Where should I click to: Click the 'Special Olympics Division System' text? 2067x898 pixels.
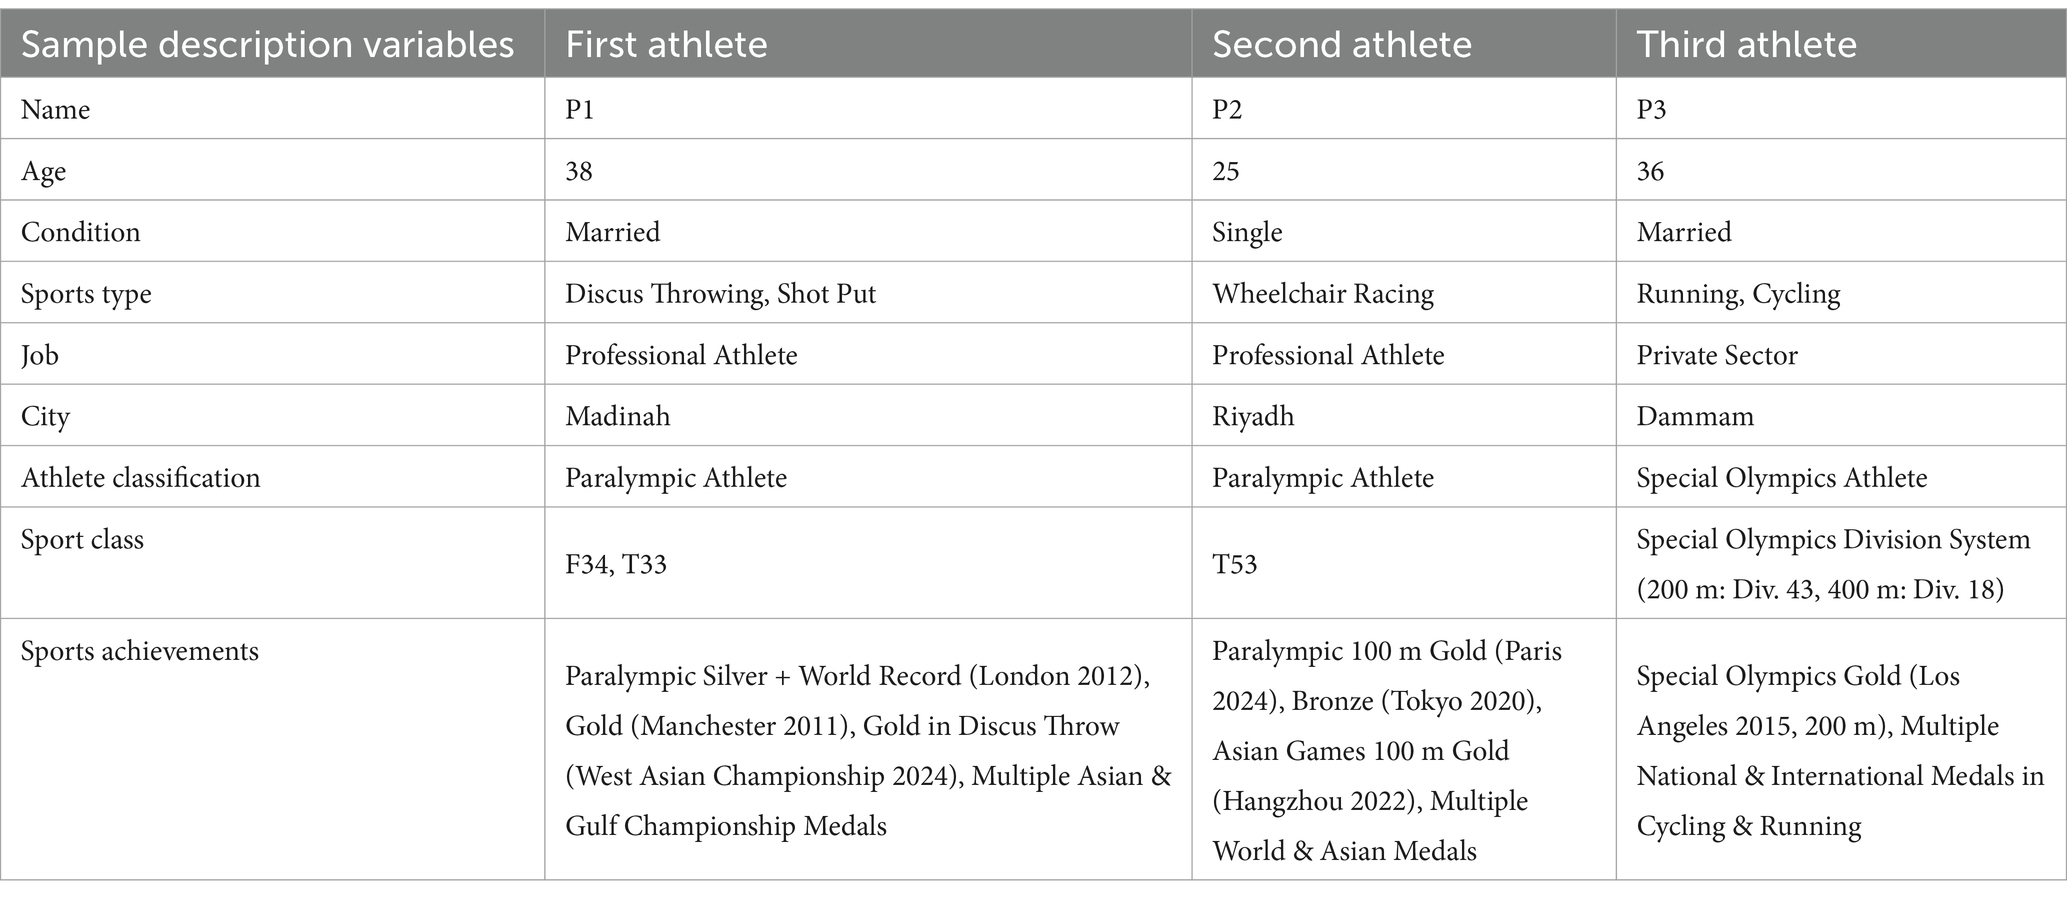(1833, 540)
